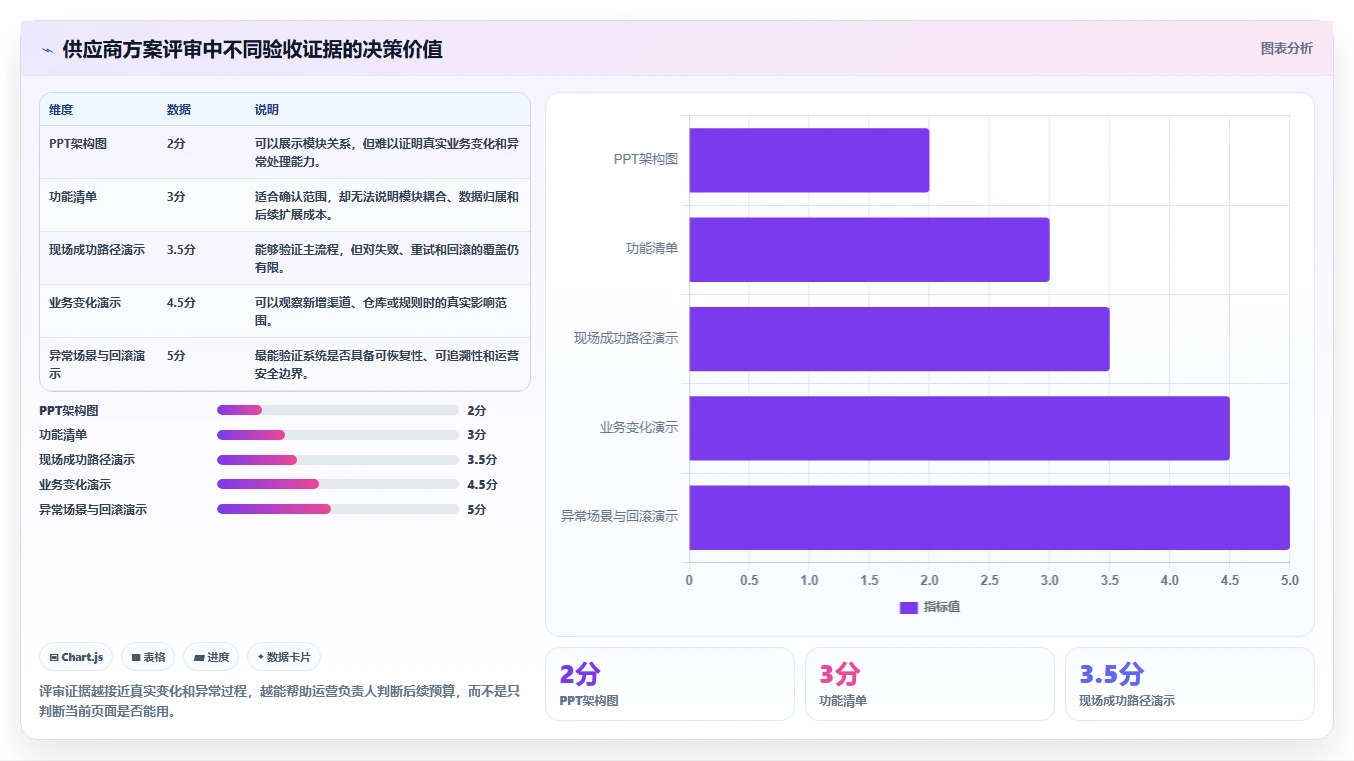Click the 功能清单 progress bar
Viewport: 1354px width, 761px height.
tap(338, 435)
